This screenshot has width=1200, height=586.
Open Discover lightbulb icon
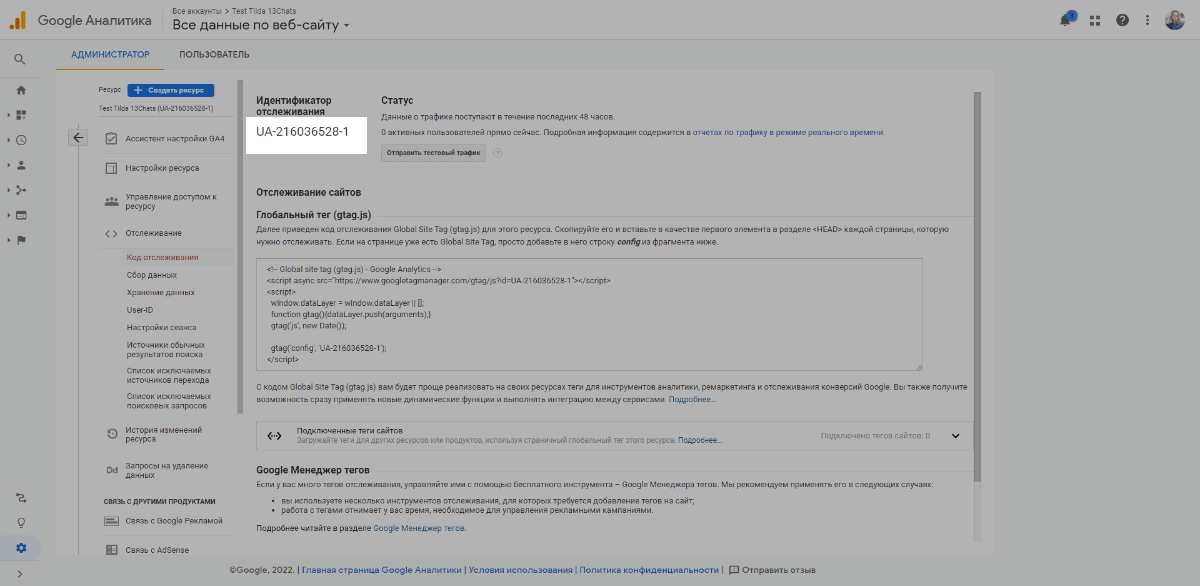coord(21,522)
